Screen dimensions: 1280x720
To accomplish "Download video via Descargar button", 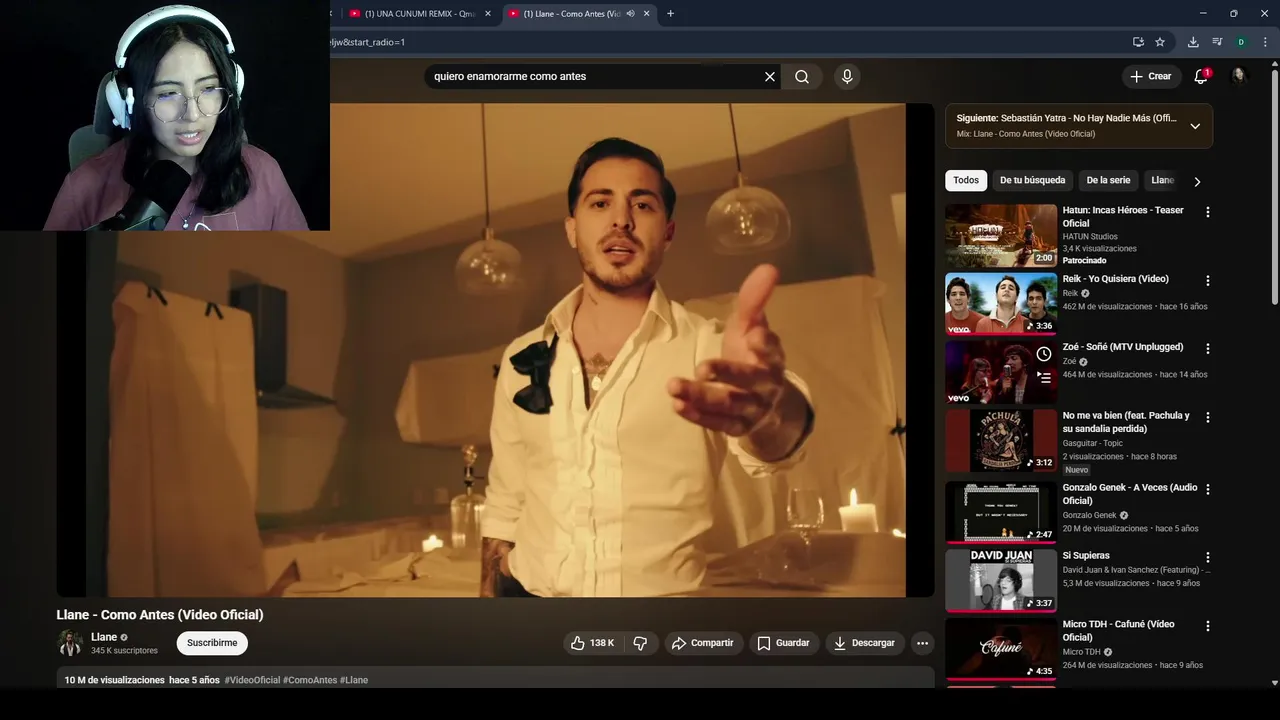I will click(865, 643).
